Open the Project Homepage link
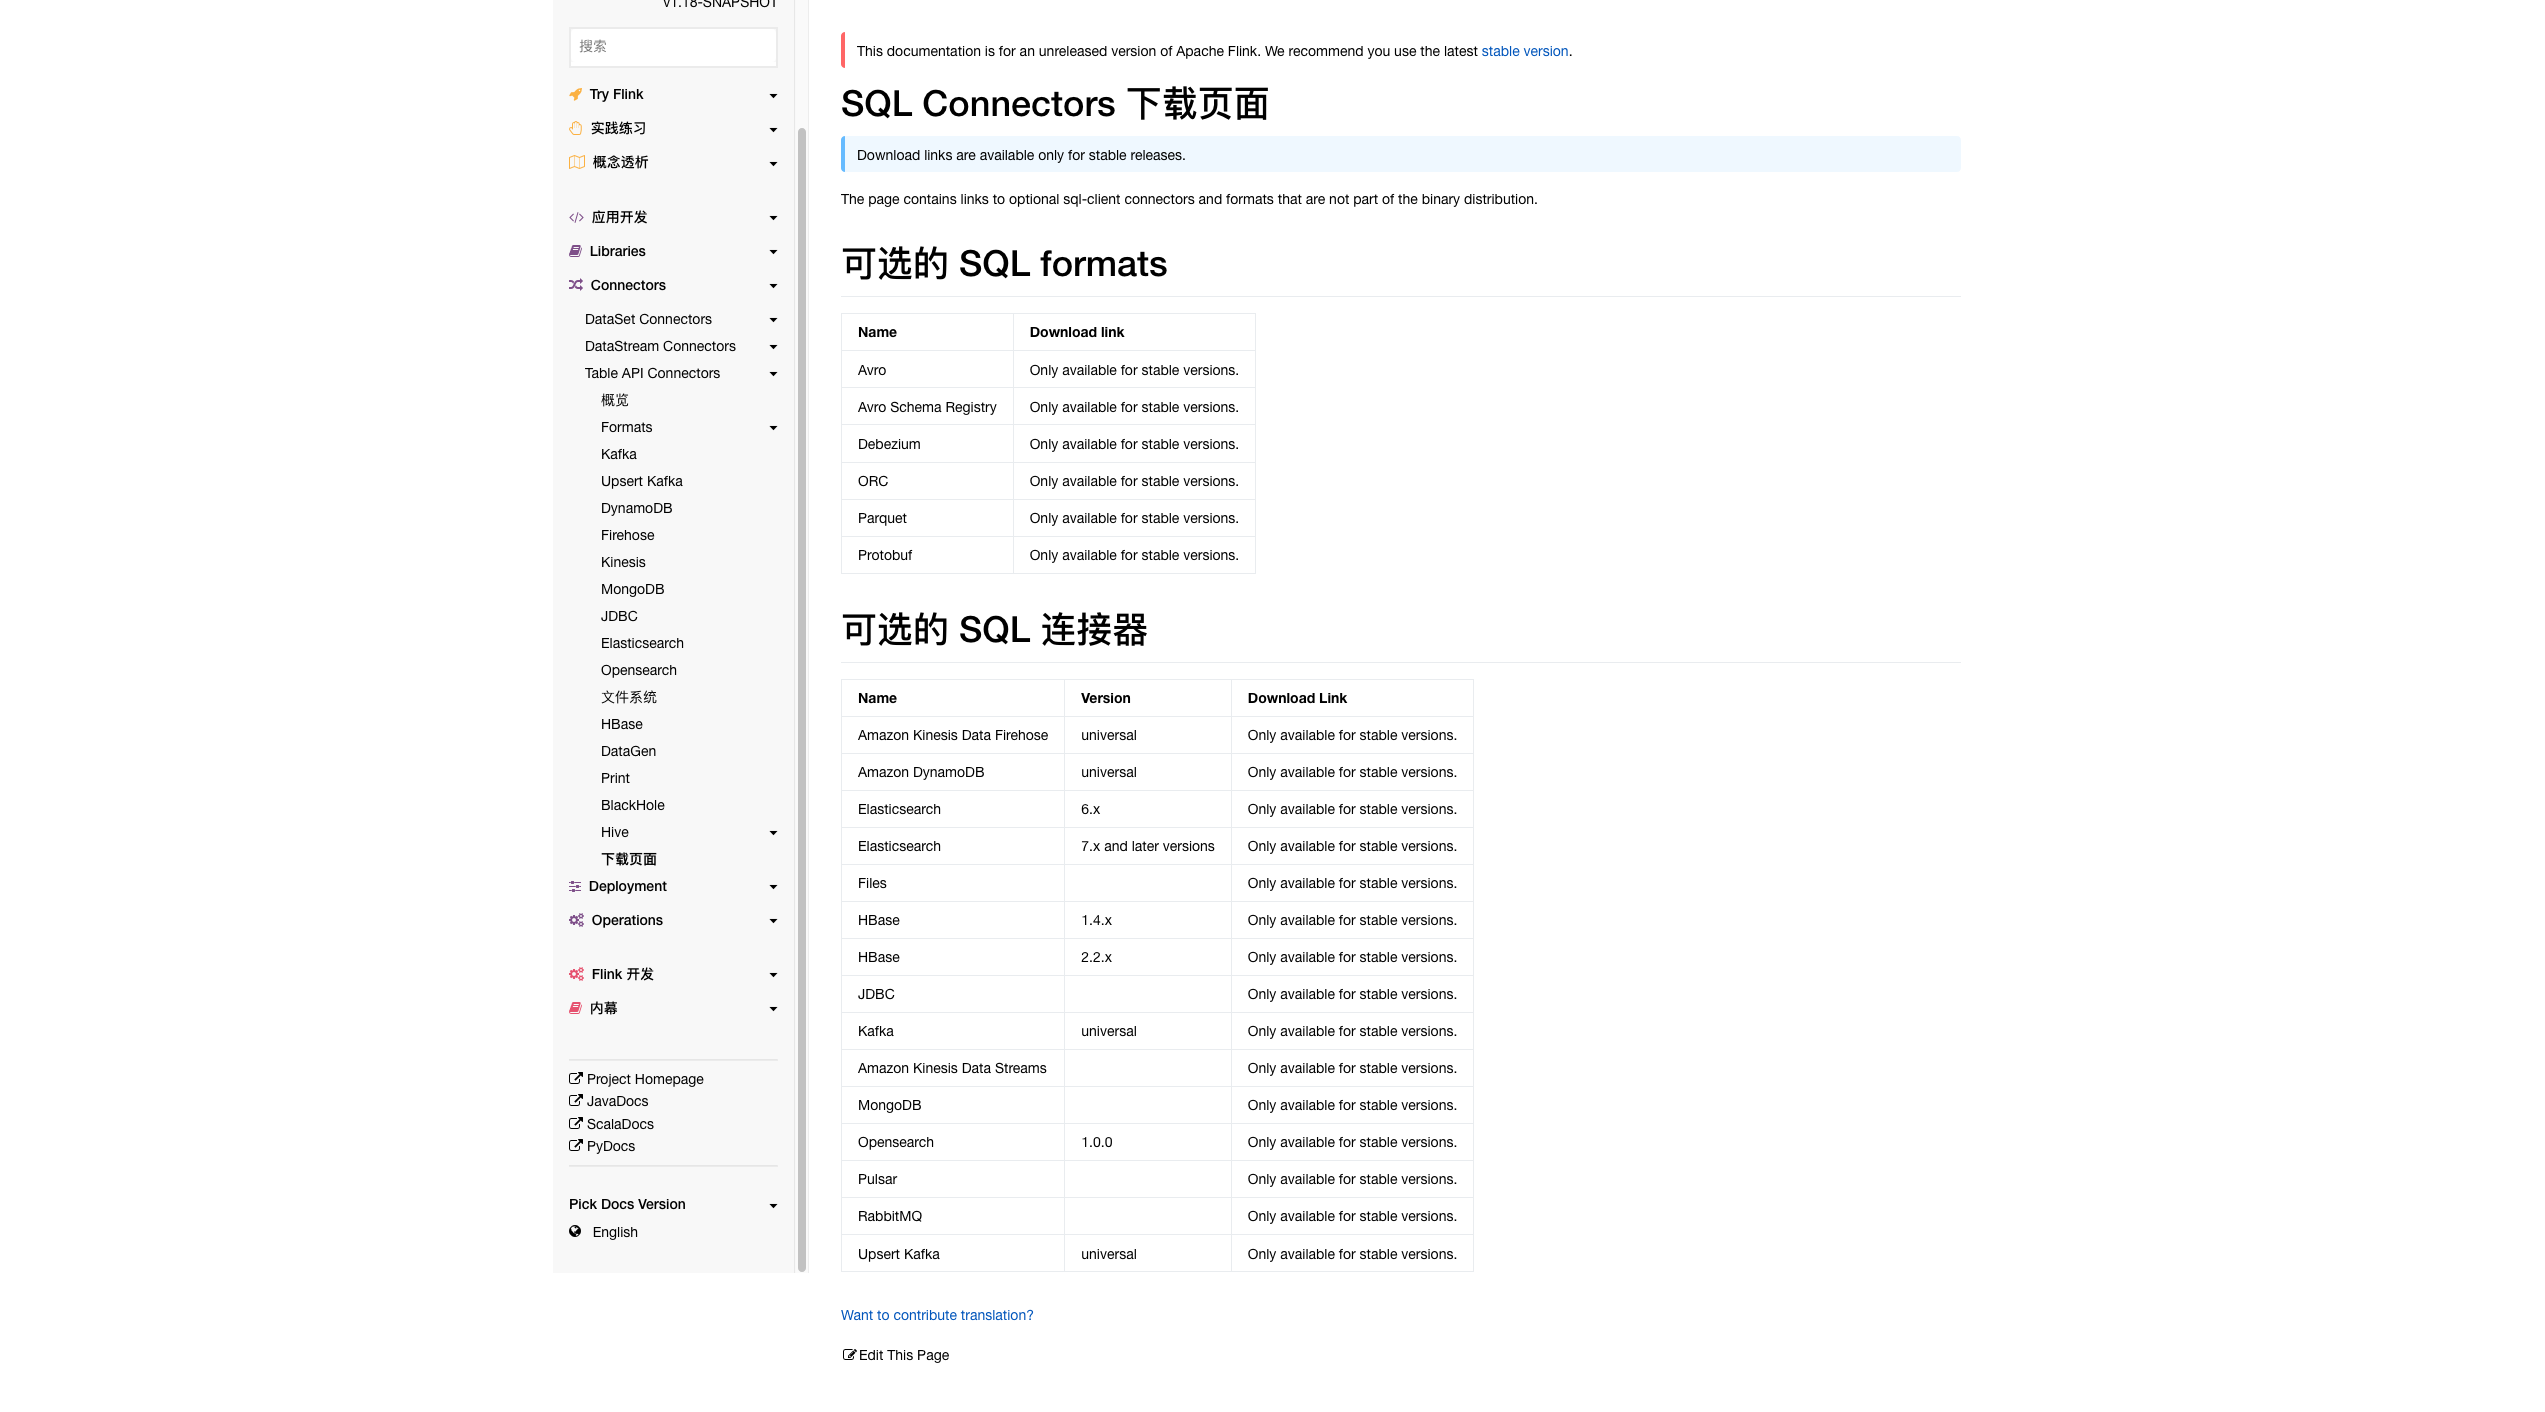 point(645,1079)
